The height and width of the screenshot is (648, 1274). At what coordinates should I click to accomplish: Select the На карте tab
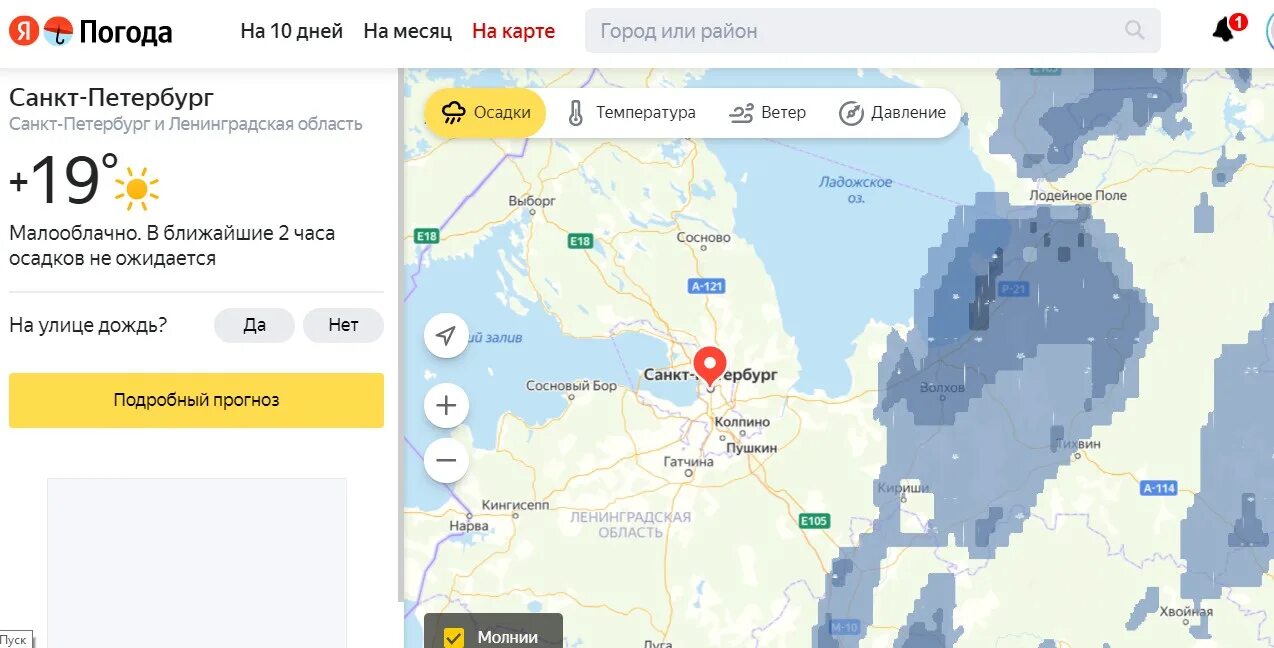pos(513,31)
